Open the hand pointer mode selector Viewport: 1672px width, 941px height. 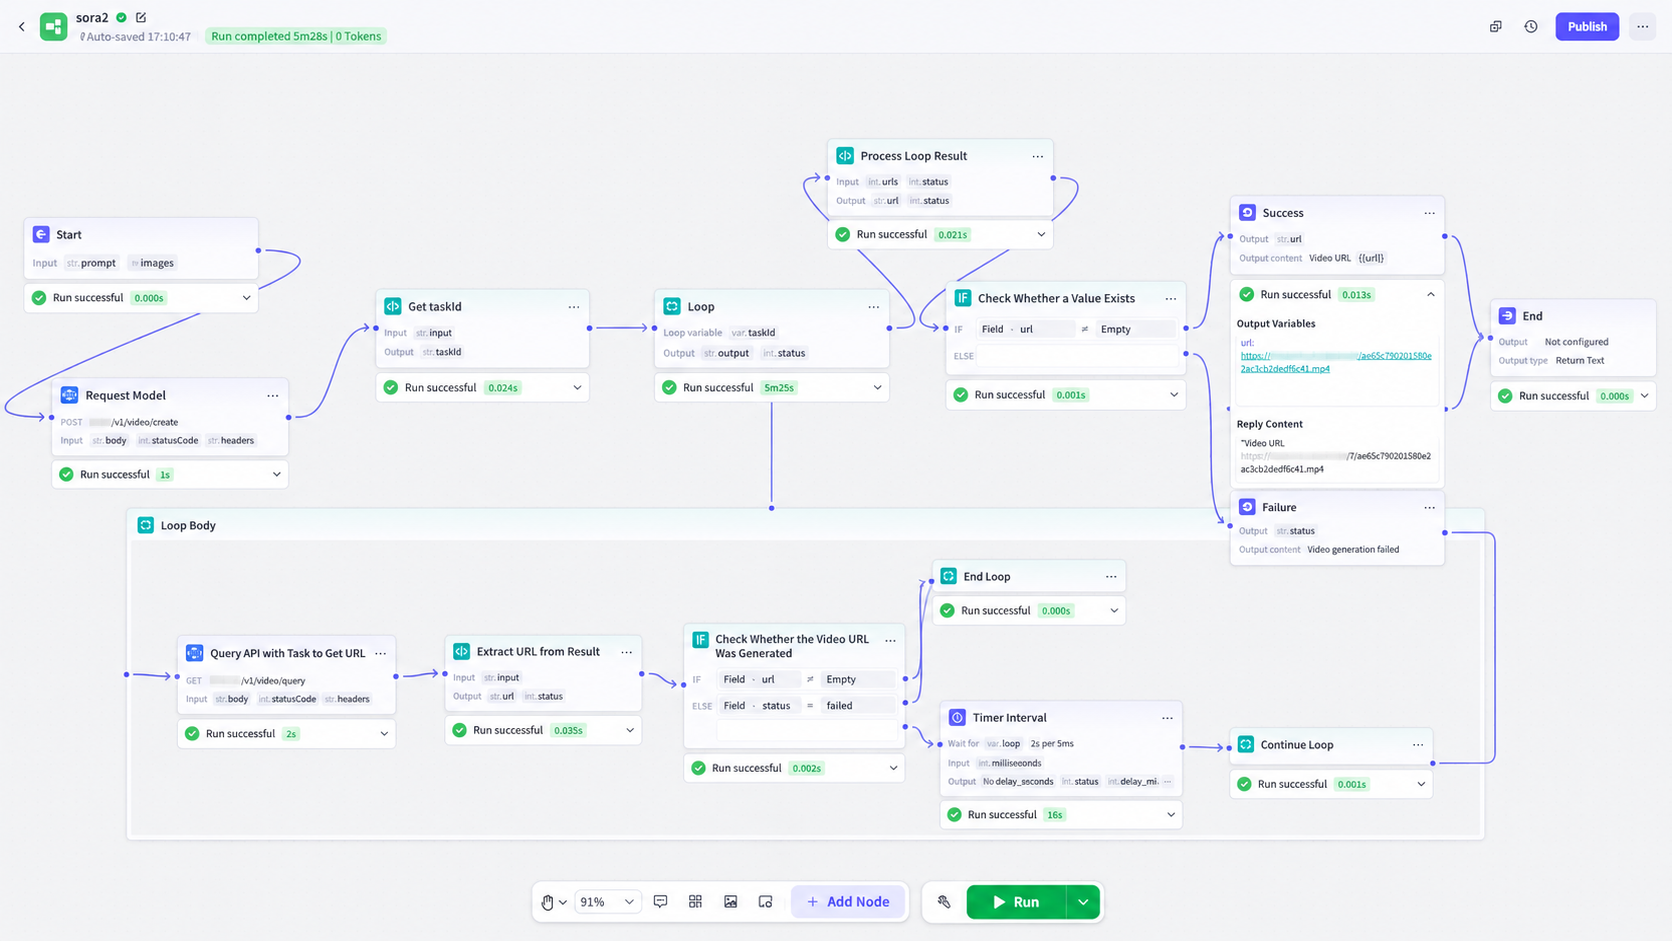pyautogui.click(x=554, y=902)
